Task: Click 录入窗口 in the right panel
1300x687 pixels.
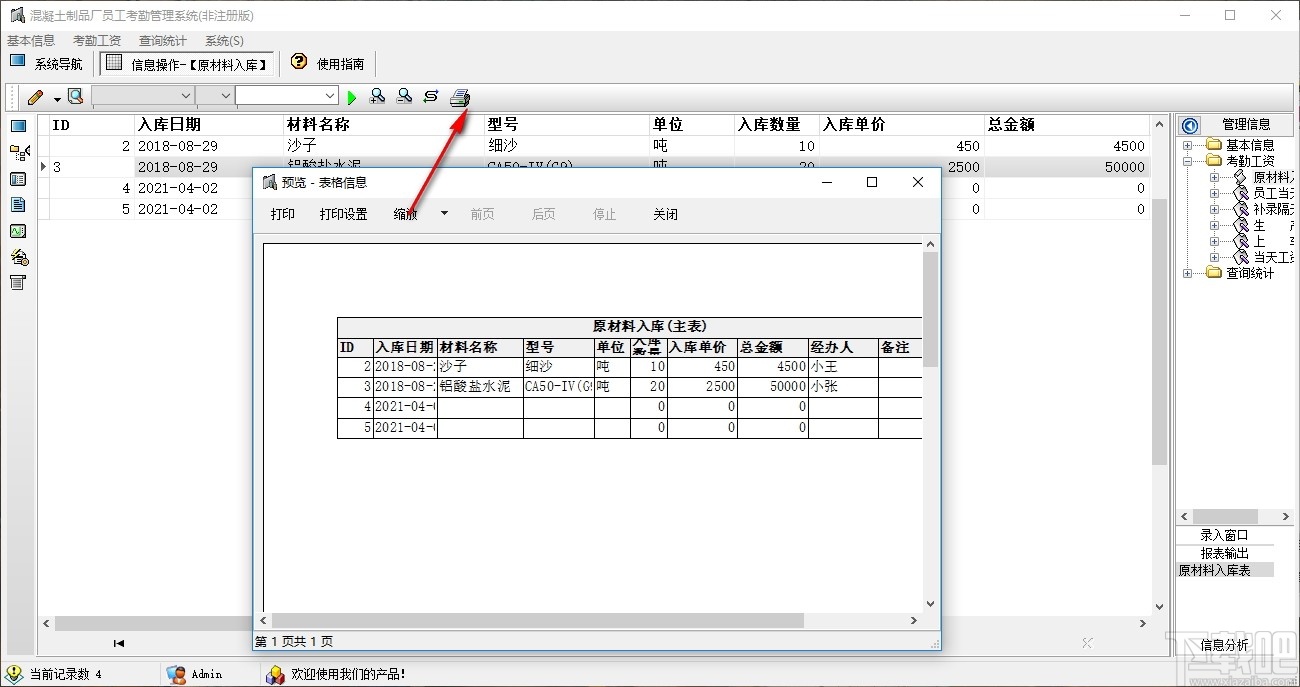Action: 1224,535
